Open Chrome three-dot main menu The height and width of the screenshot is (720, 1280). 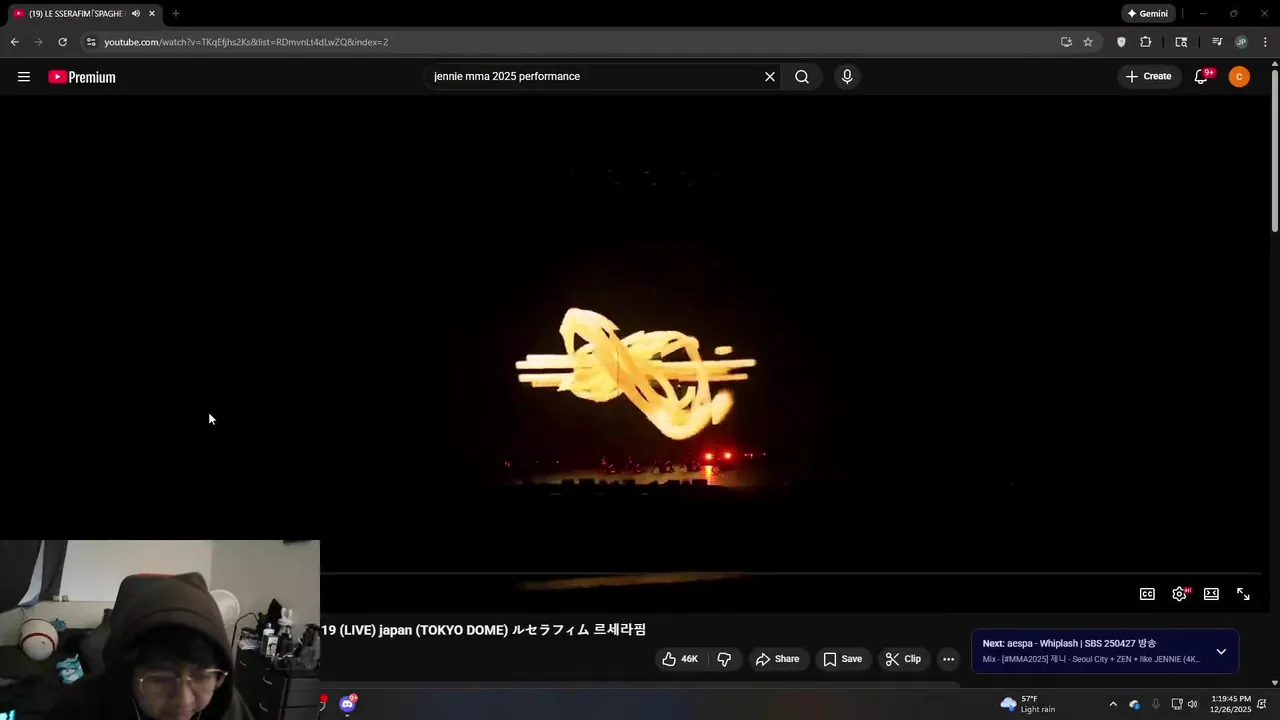(x=1265, y=42)
